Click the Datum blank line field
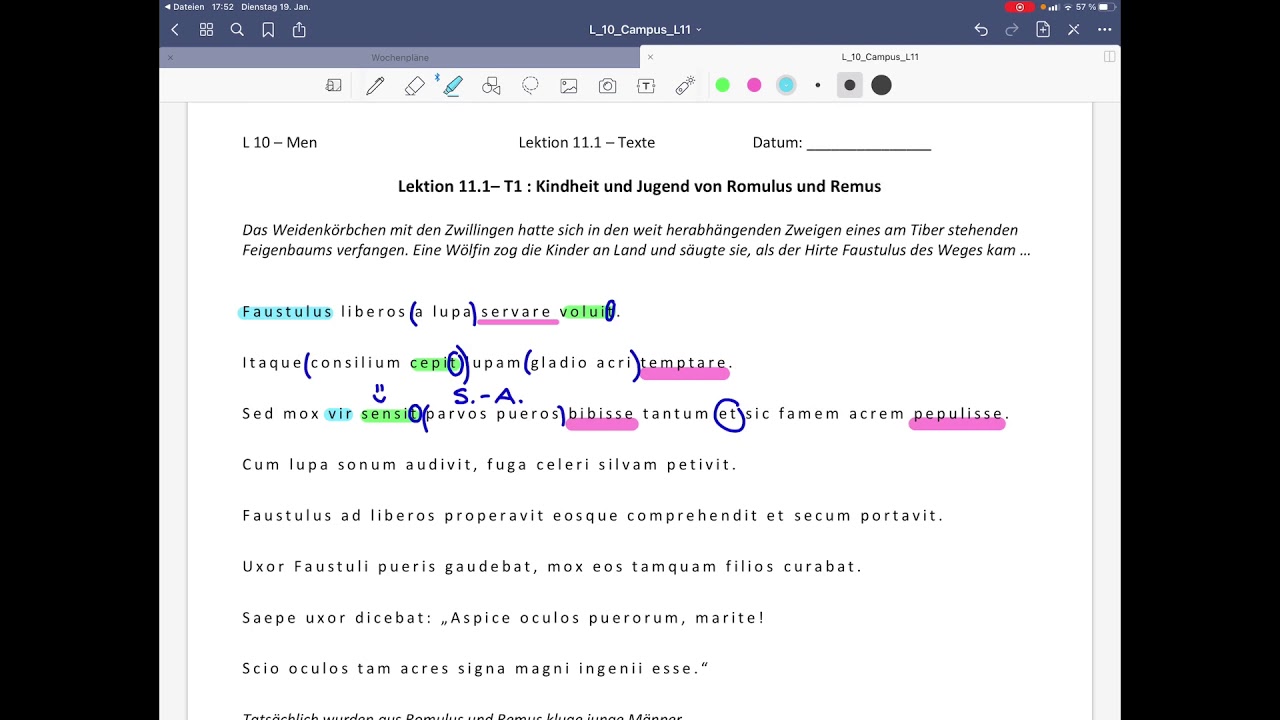The height and width of the screenshot is (720, 1280). pos(869,143)
